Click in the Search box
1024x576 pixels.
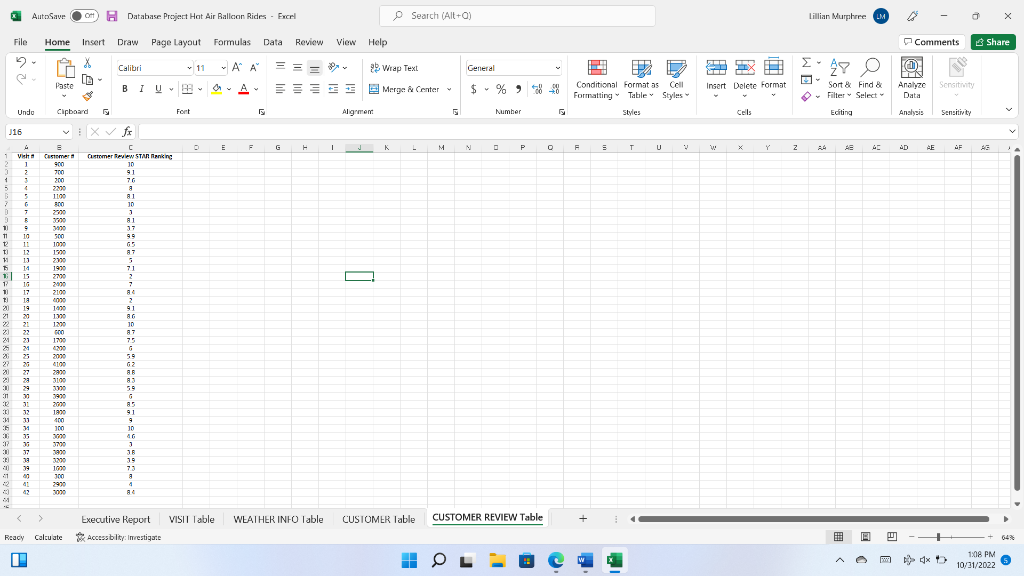pos(517,16)
